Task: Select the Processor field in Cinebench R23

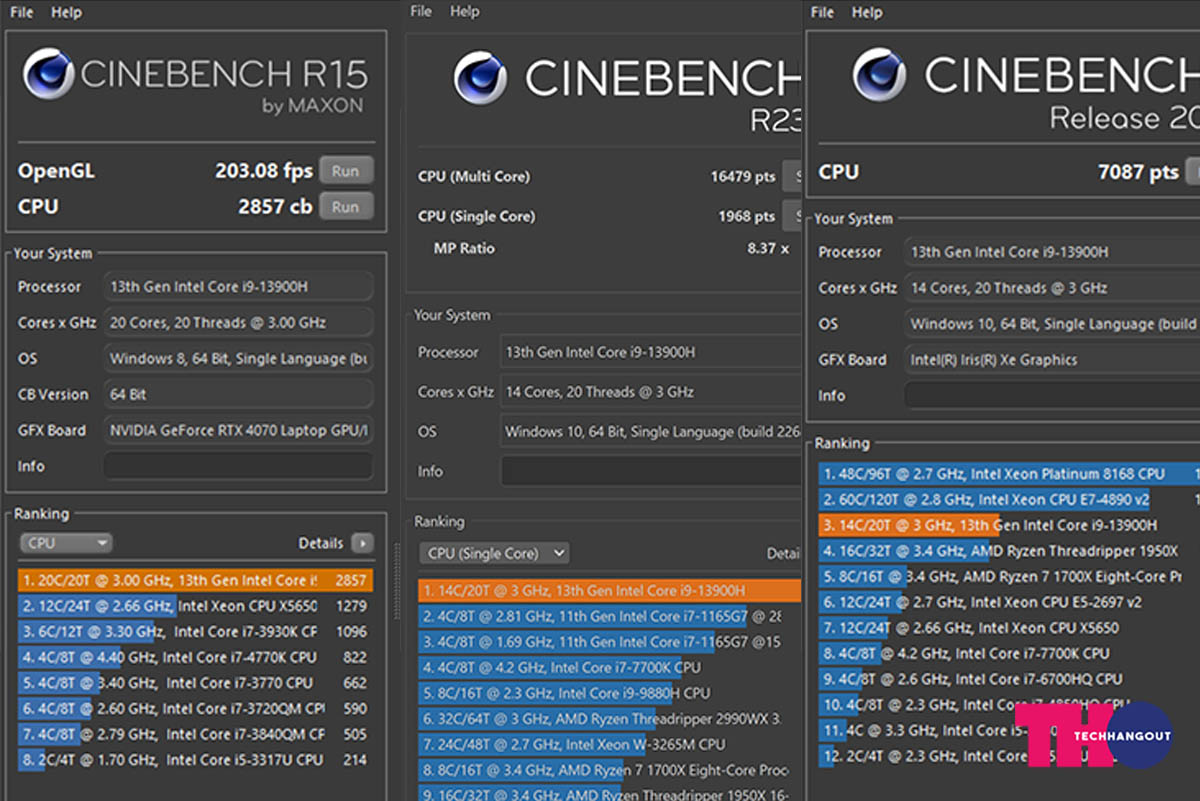Action: point(651,352)
